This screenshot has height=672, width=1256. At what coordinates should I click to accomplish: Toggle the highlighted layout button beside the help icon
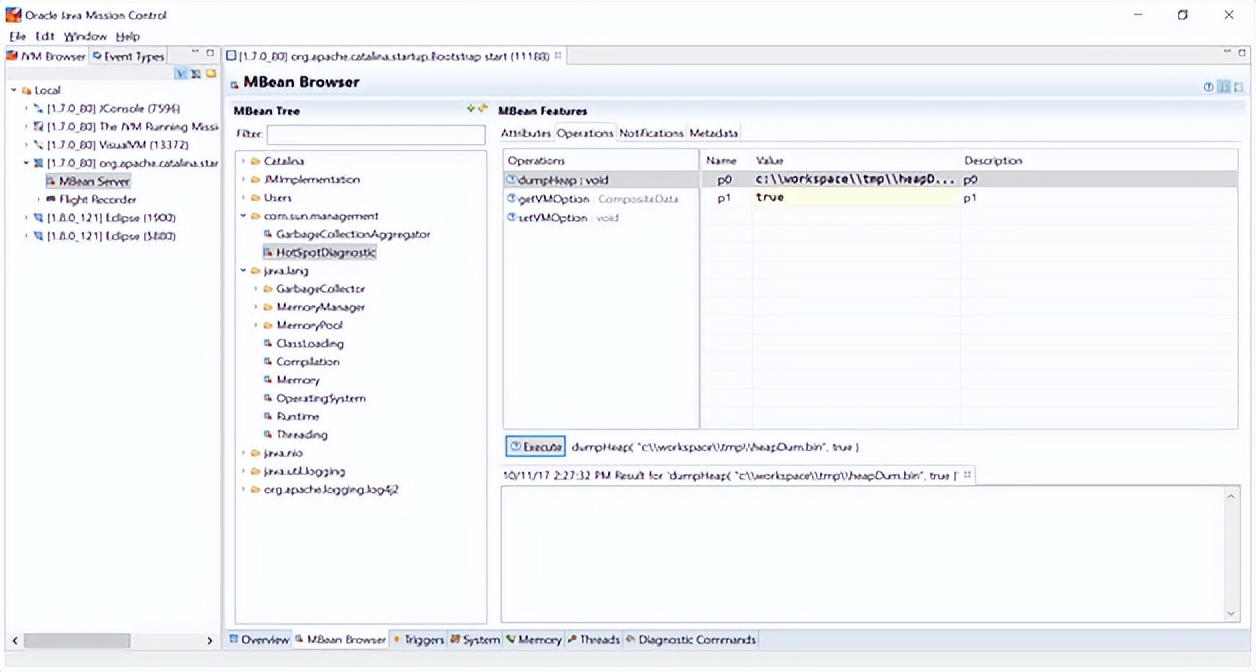(1223, 88)
